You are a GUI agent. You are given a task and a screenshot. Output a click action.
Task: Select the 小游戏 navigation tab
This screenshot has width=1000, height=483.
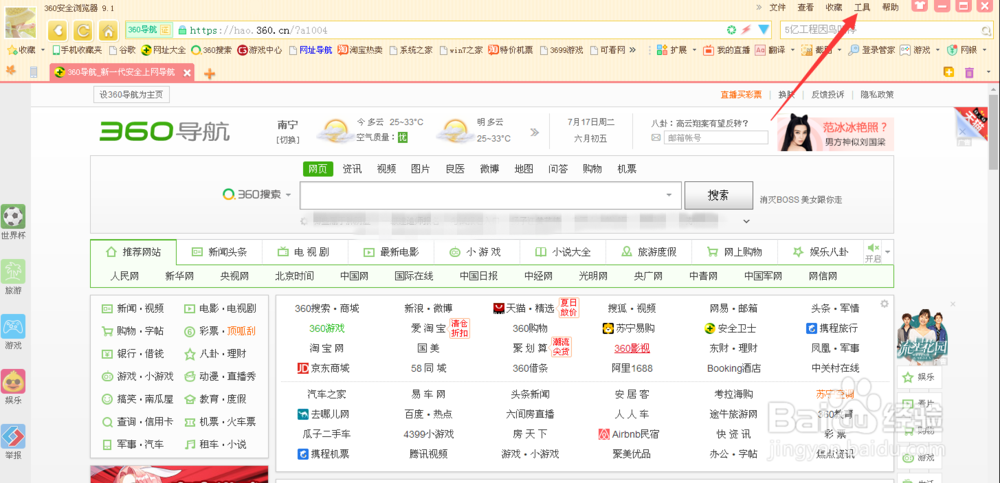click(x=476, y=251)
